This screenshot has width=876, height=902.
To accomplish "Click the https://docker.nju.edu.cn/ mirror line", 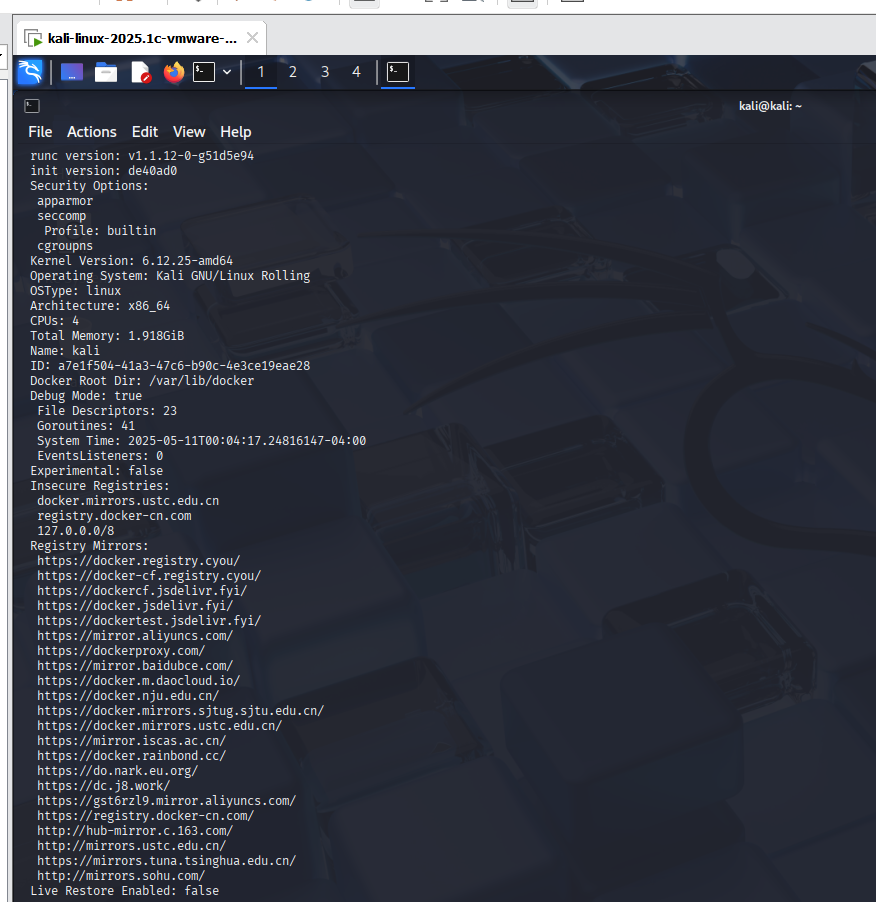I will coord(128,695).
